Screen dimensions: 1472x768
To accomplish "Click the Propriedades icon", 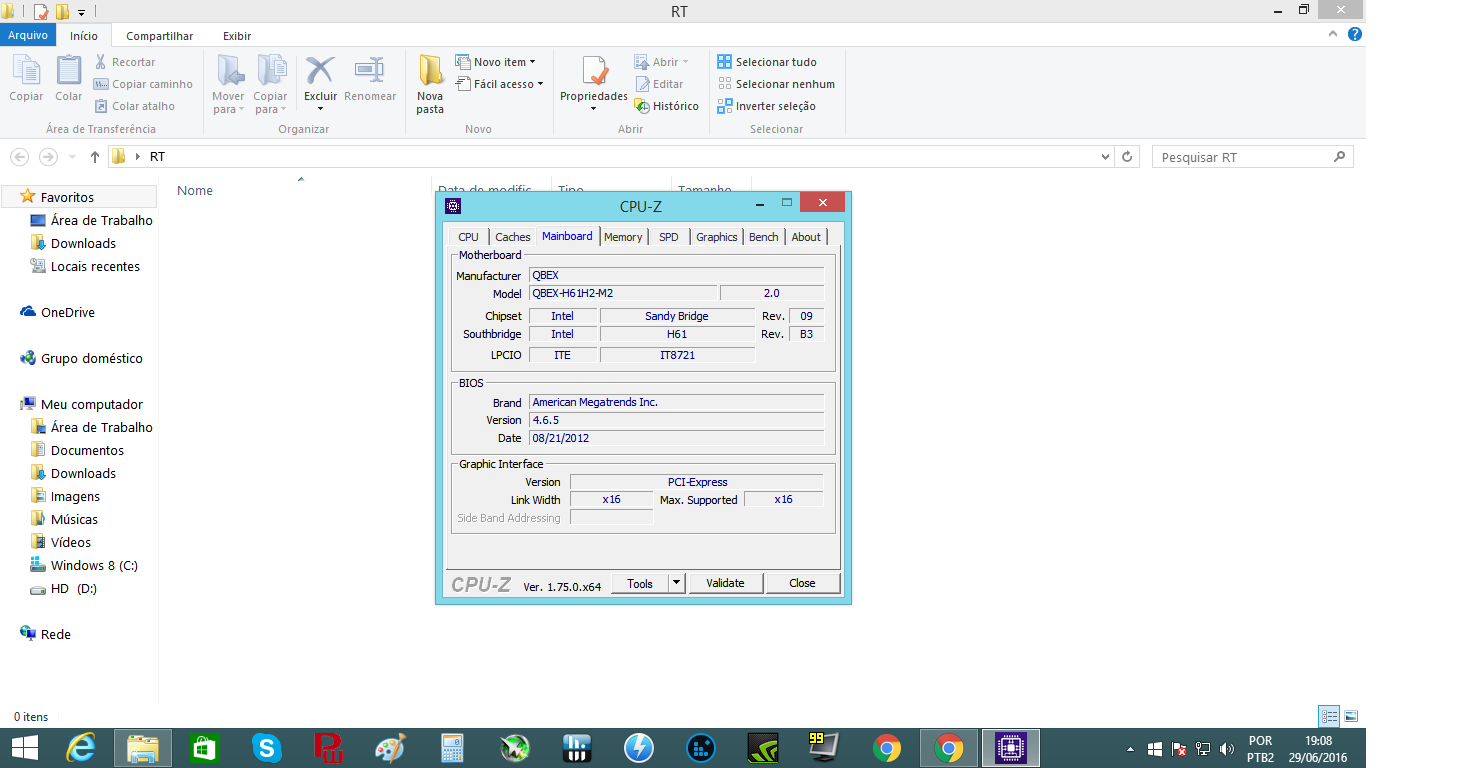I will coord(594,72).
